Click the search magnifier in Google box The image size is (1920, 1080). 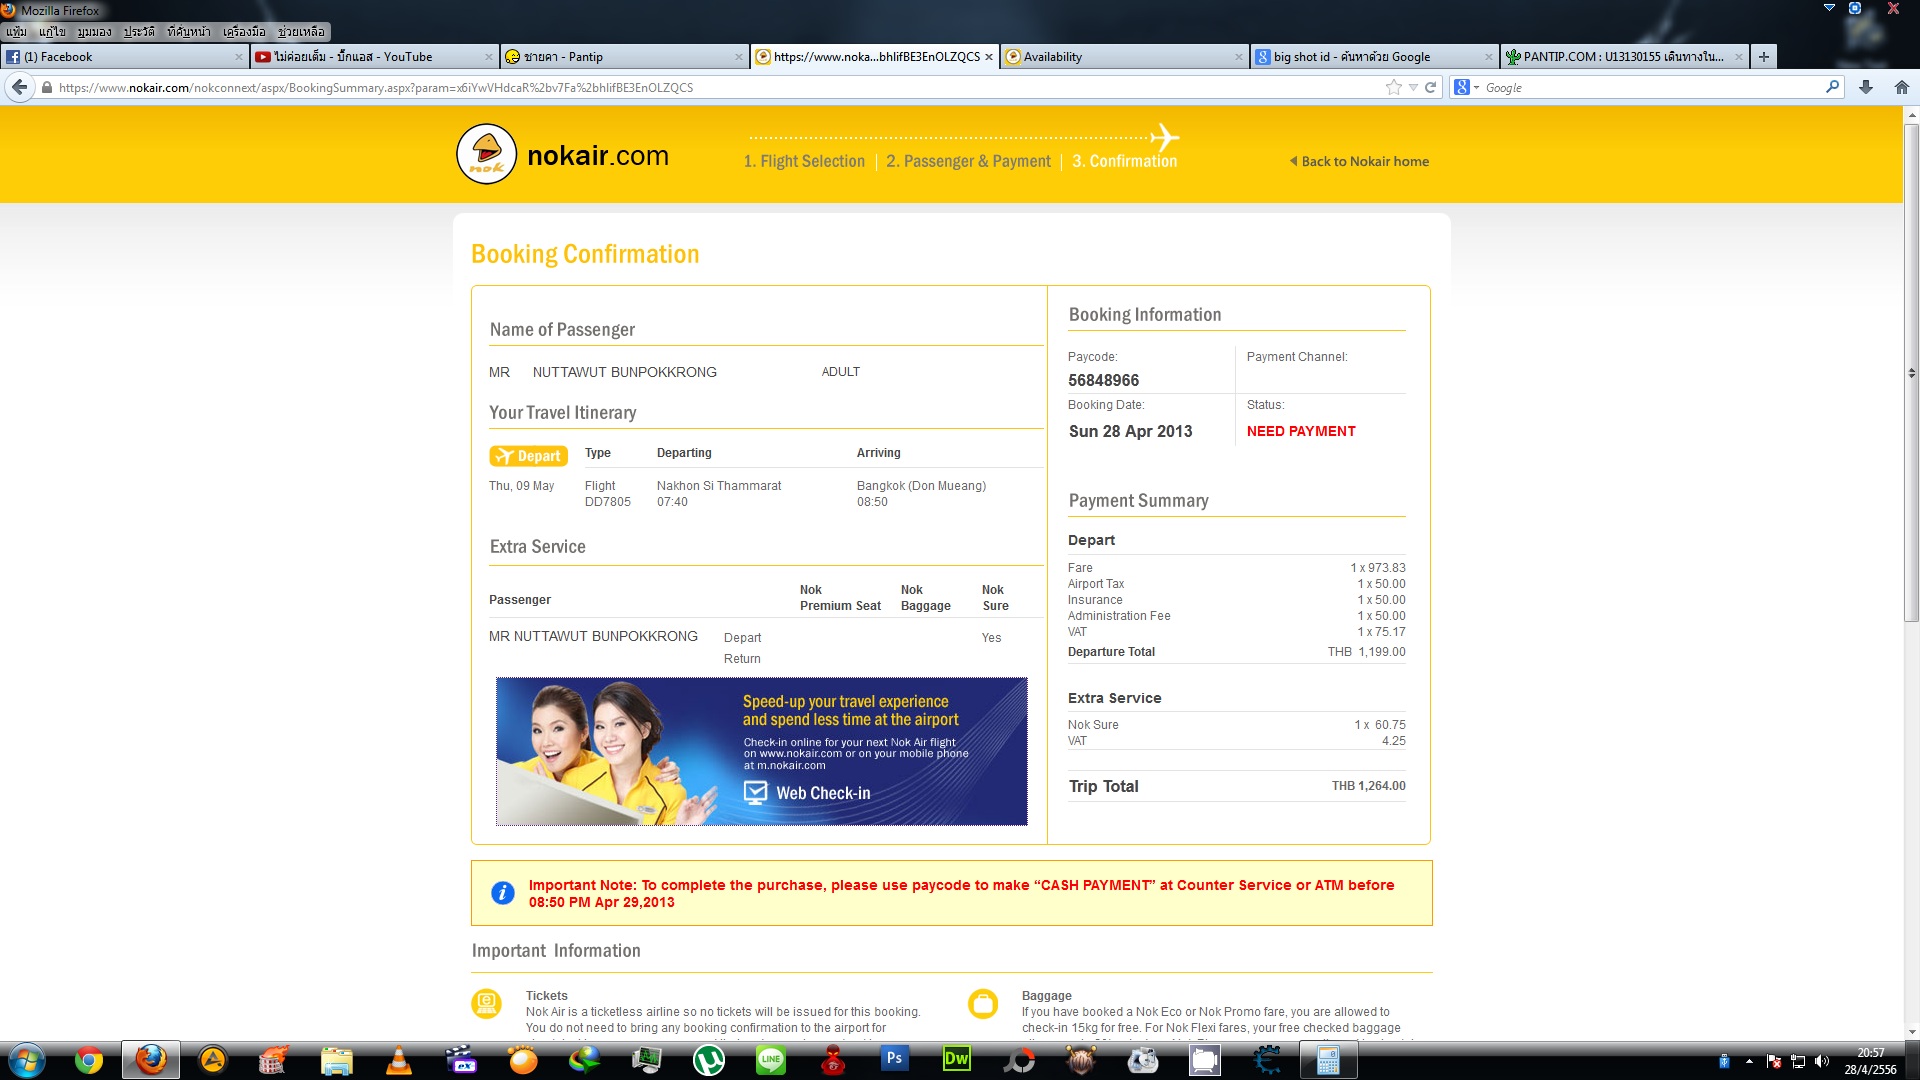tap(1832, 88)
